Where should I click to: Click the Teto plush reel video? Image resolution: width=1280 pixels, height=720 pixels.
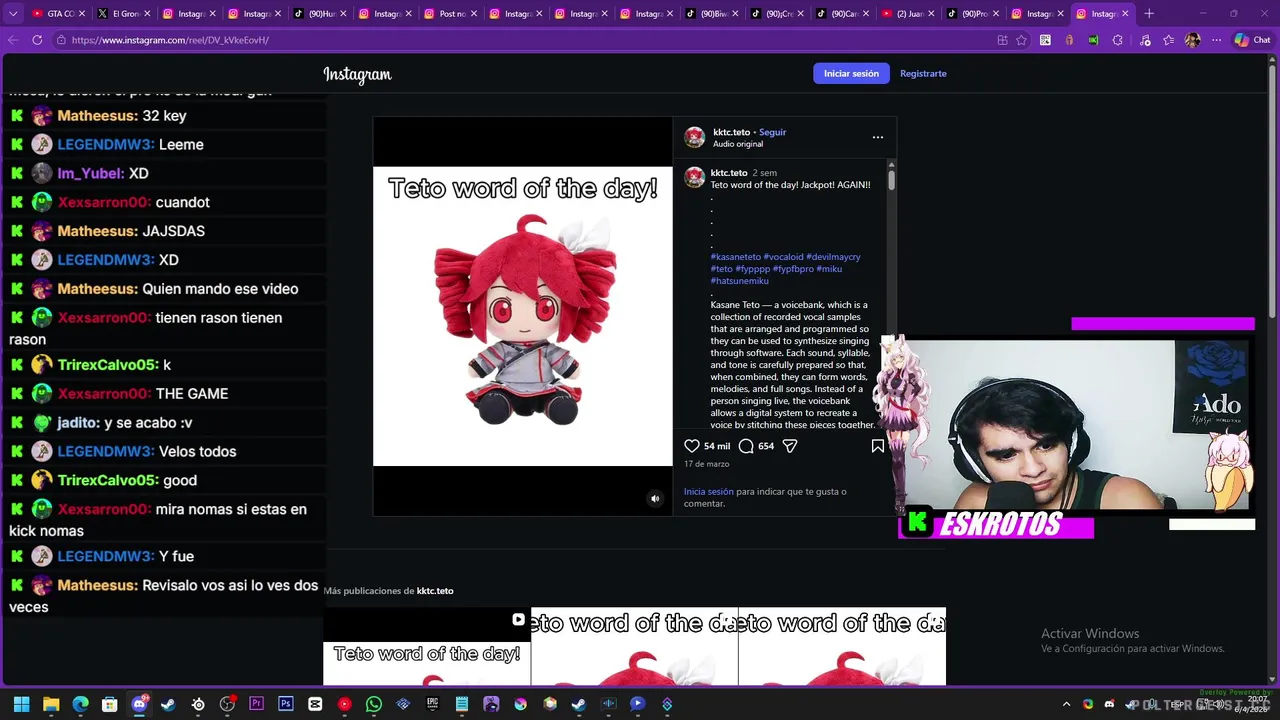pos(523,316)
